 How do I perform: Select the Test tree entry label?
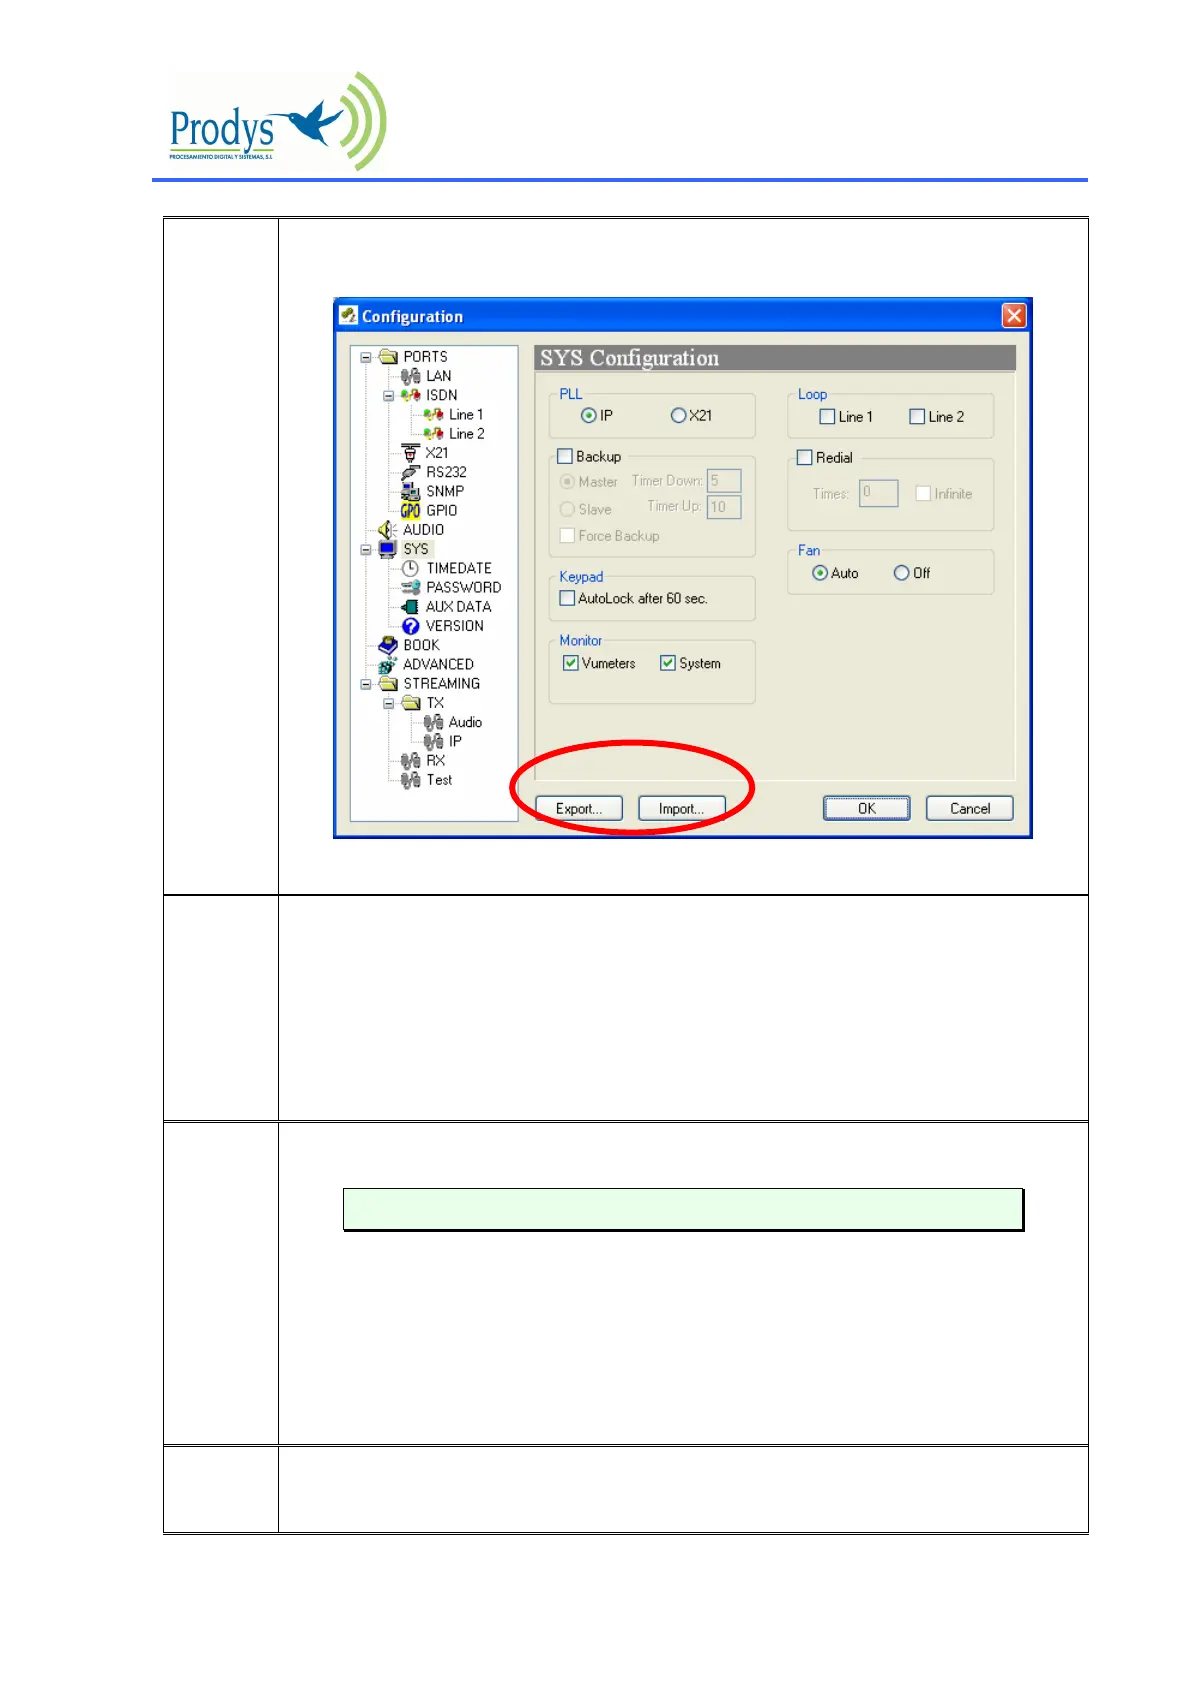pos(440,780)
